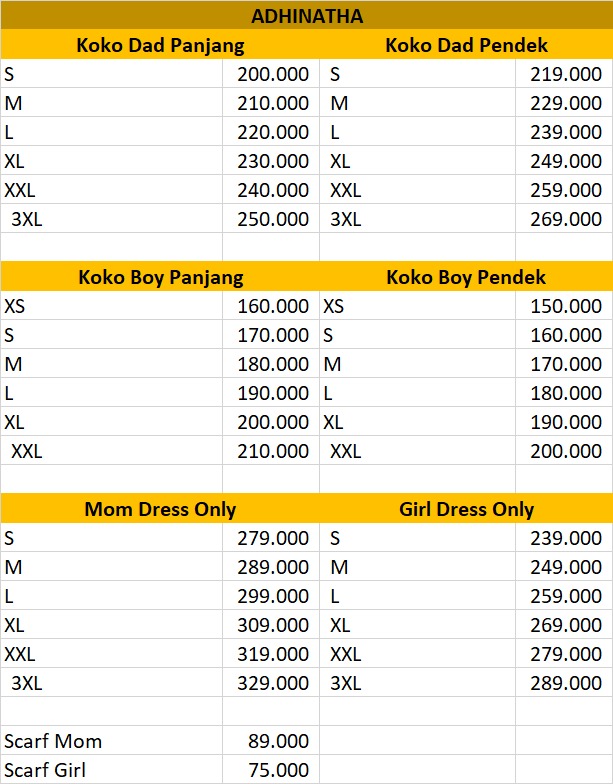Click the 150.000 price for Boy Pendek XS
This screenshot has width=613, height=784.
[x=564, y=306]
